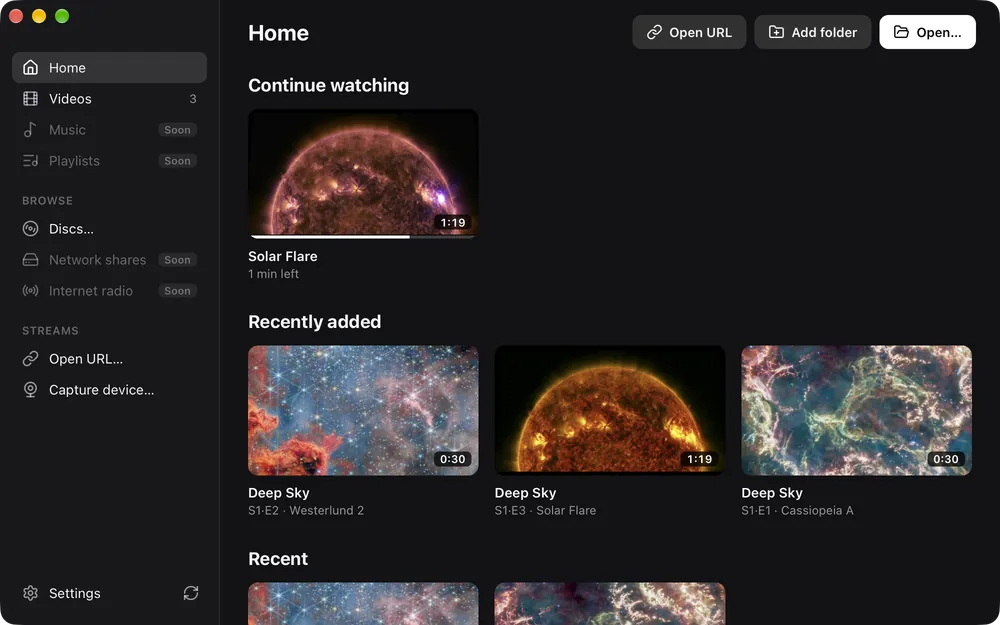Screen dimensions: 1000x625
Task: Click the Home house icon in sidebar
Action: pos(30,68)
